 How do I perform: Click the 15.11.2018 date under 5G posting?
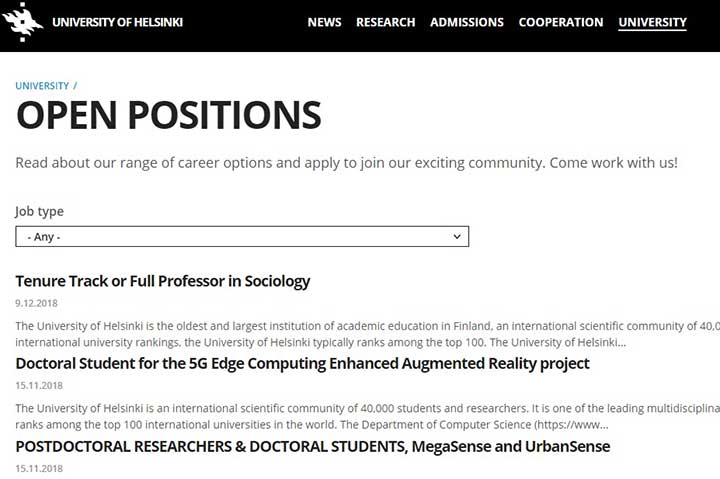pyautogui.click(x=39, y=385)
